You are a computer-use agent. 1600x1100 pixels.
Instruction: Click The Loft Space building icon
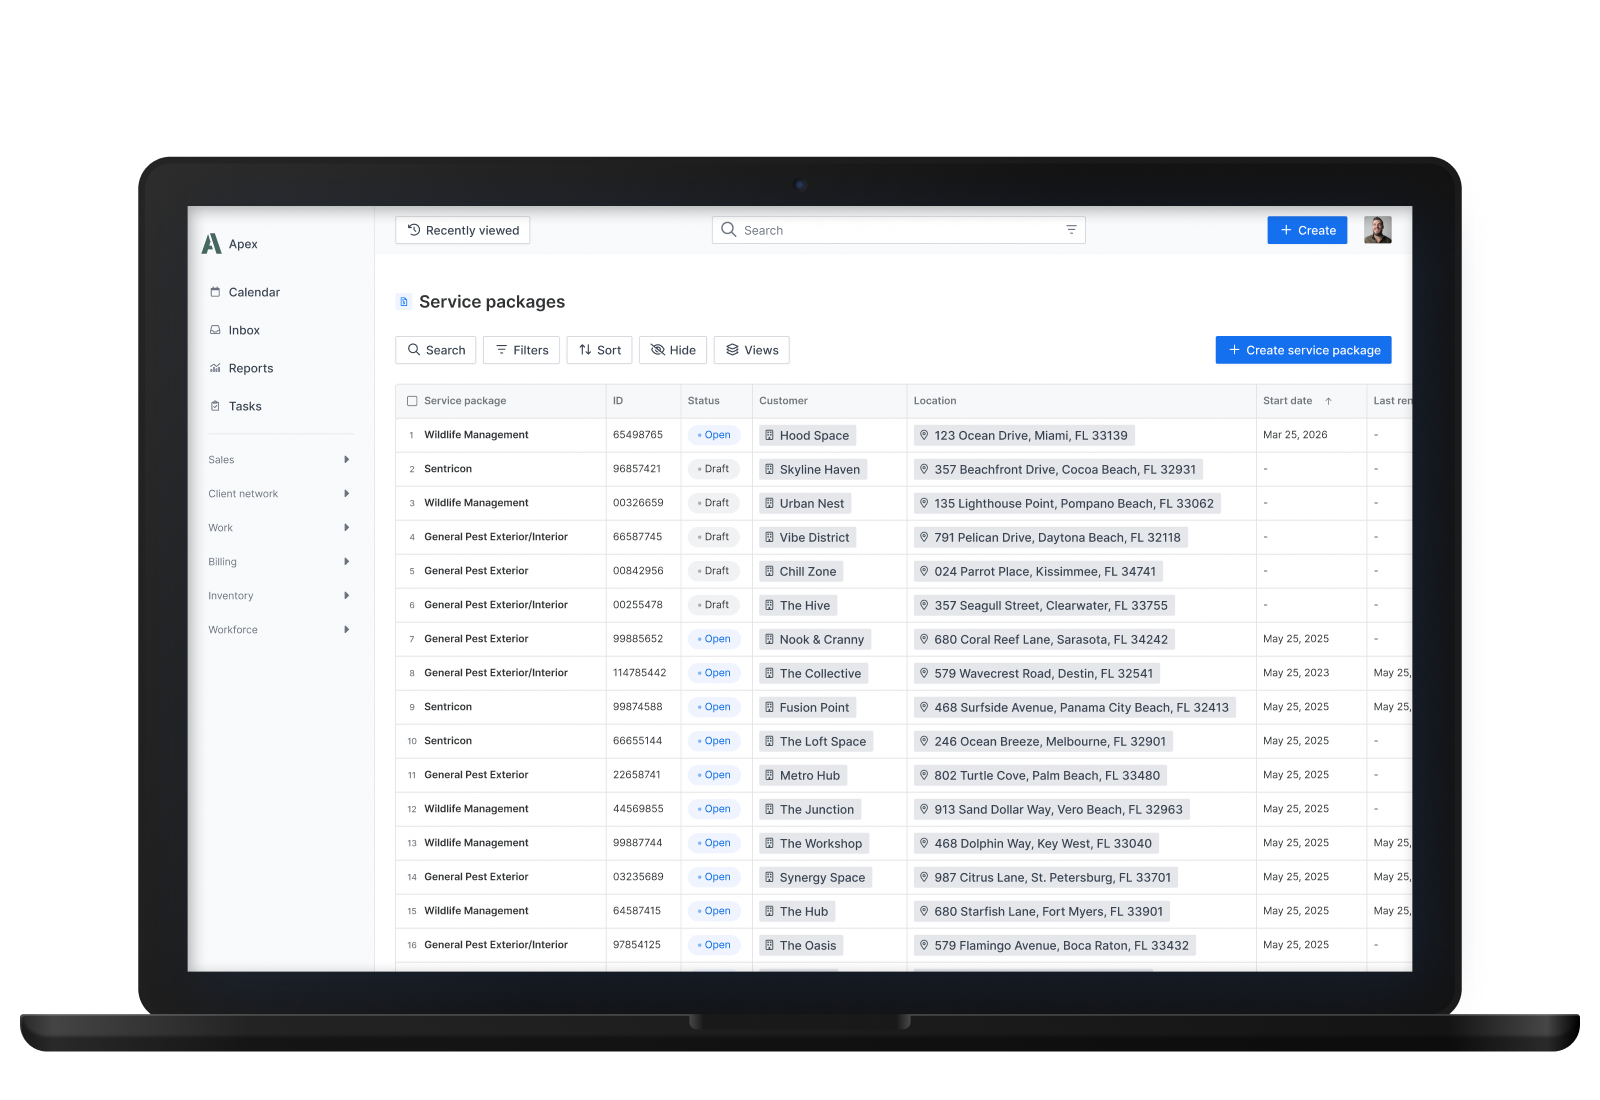tap(769, 741)
